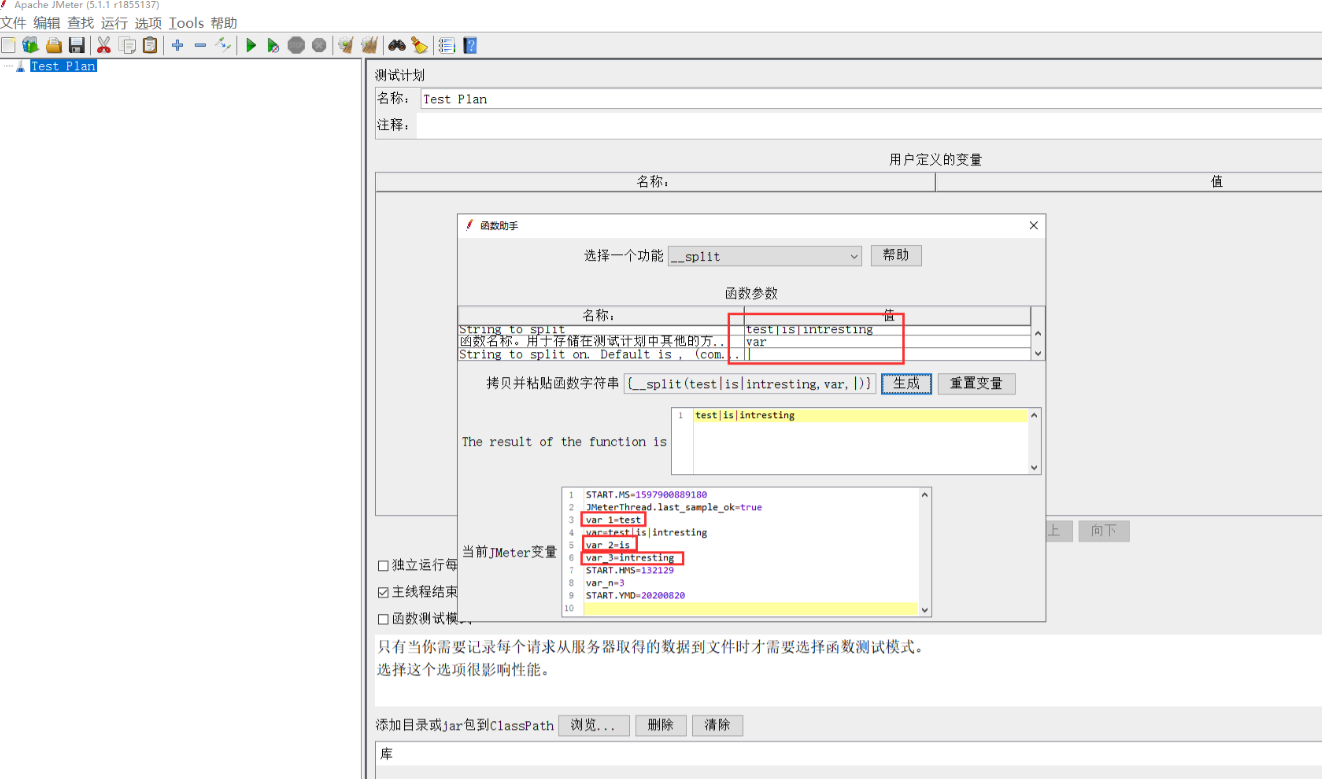Click the line var_1=test in variables list
Screen dimensions: 1322x779
(x=614, y=520)
